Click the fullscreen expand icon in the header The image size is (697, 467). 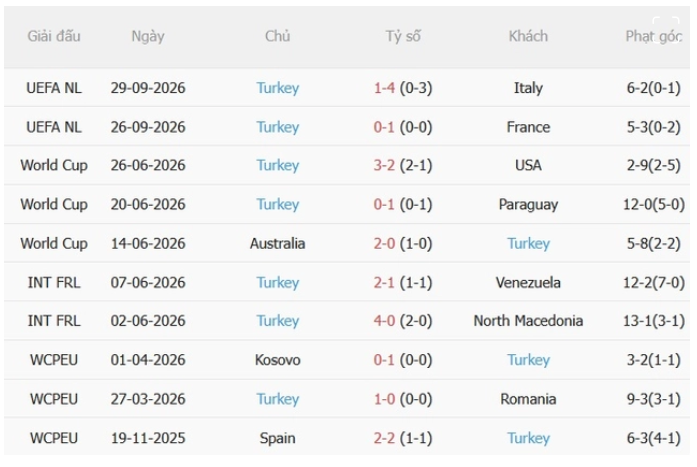665,30
